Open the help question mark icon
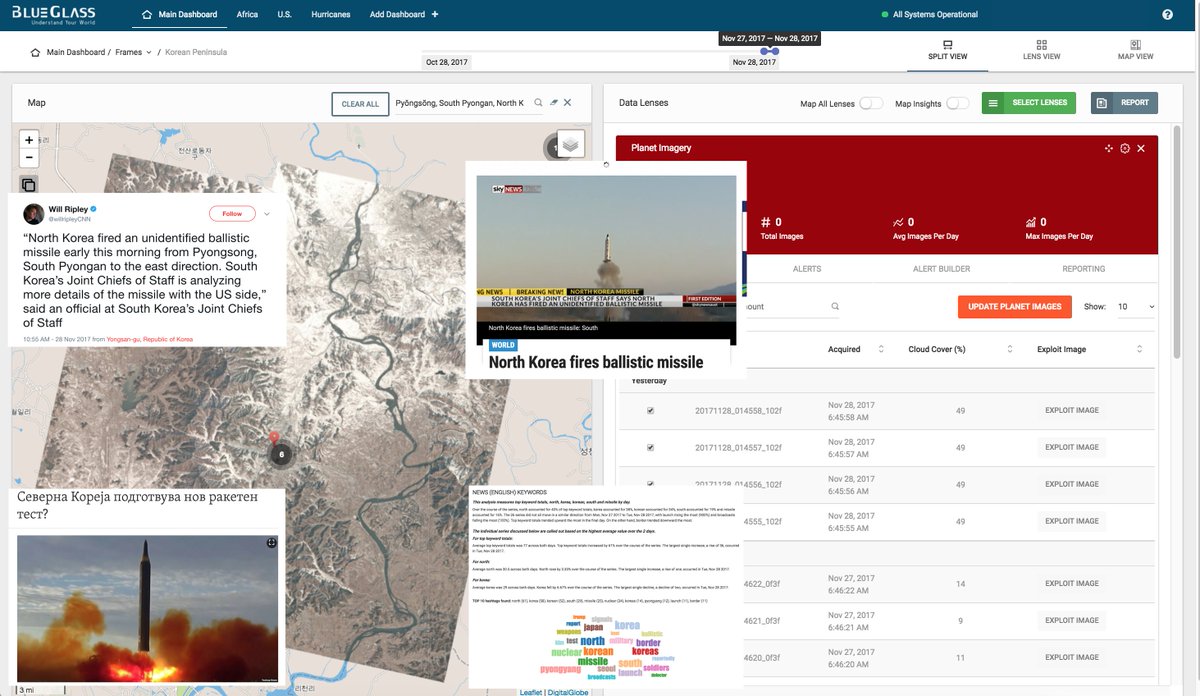Image resolution: width=1200 pixels, height=696 pixels. (x=1167, y=15)
